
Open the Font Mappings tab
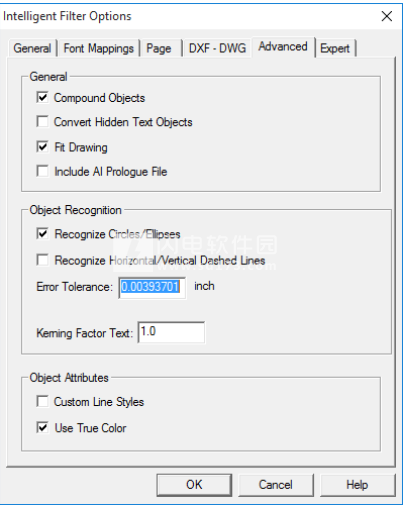(99, 48)
